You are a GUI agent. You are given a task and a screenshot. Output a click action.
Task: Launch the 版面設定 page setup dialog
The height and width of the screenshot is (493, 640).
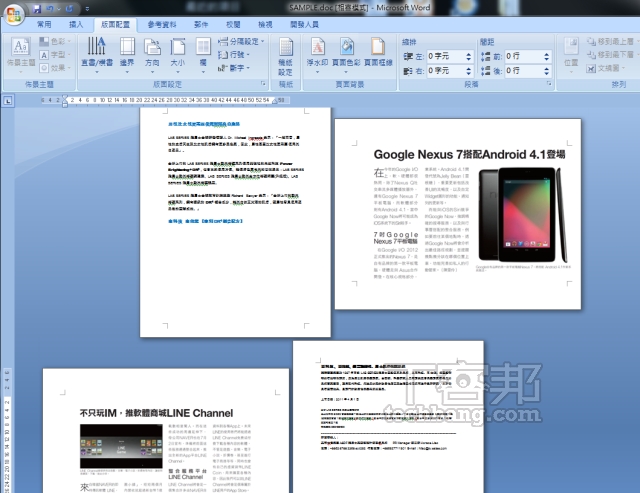263,84
